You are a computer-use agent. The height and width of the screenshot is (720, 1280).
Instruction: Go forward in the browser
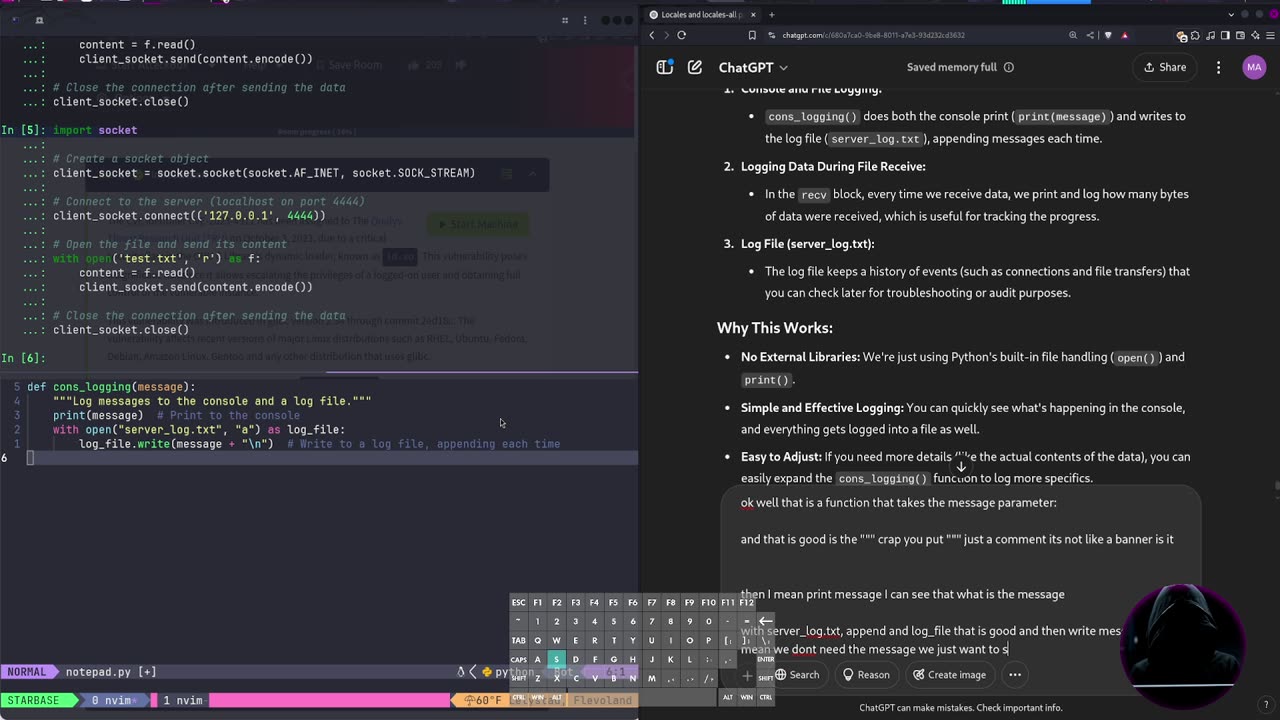(x=666, y=35)
